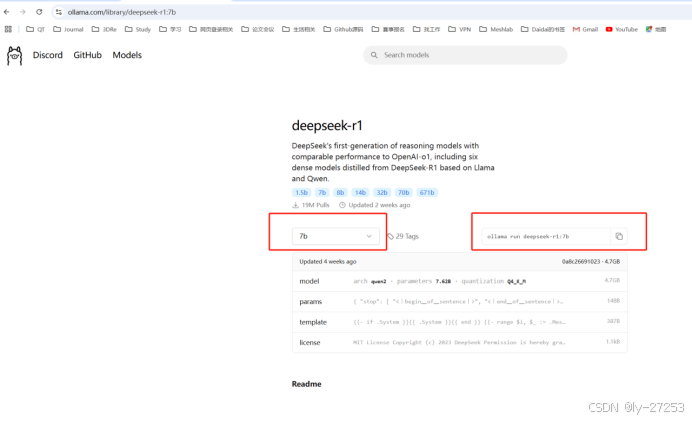Click the Search models field
Viewport: 692px width, 421px height.
(465, 55)
